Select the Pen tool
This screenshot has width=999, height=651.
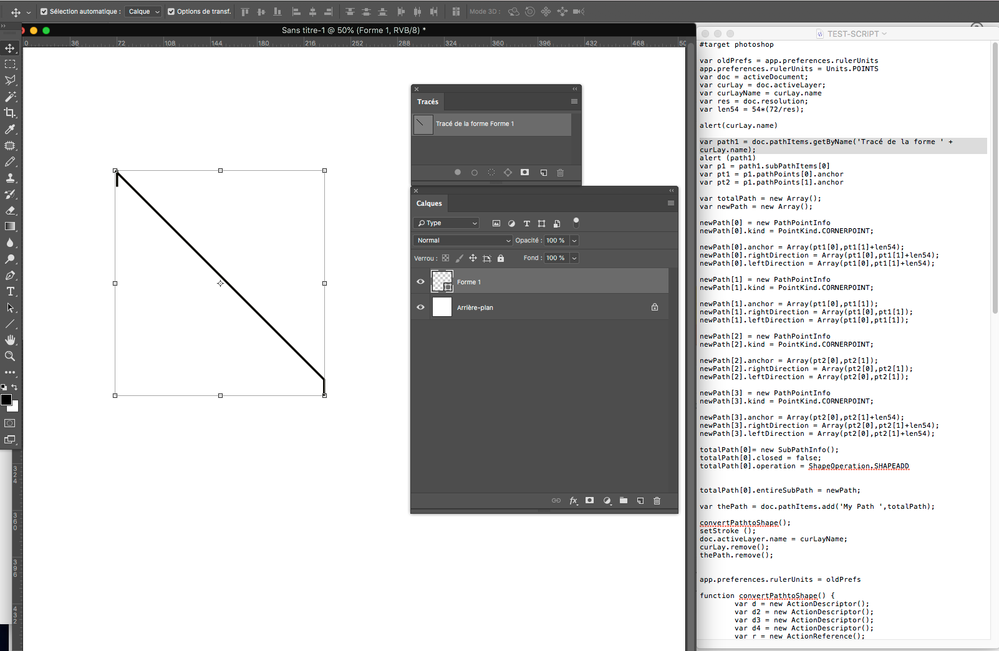[10, 276]
